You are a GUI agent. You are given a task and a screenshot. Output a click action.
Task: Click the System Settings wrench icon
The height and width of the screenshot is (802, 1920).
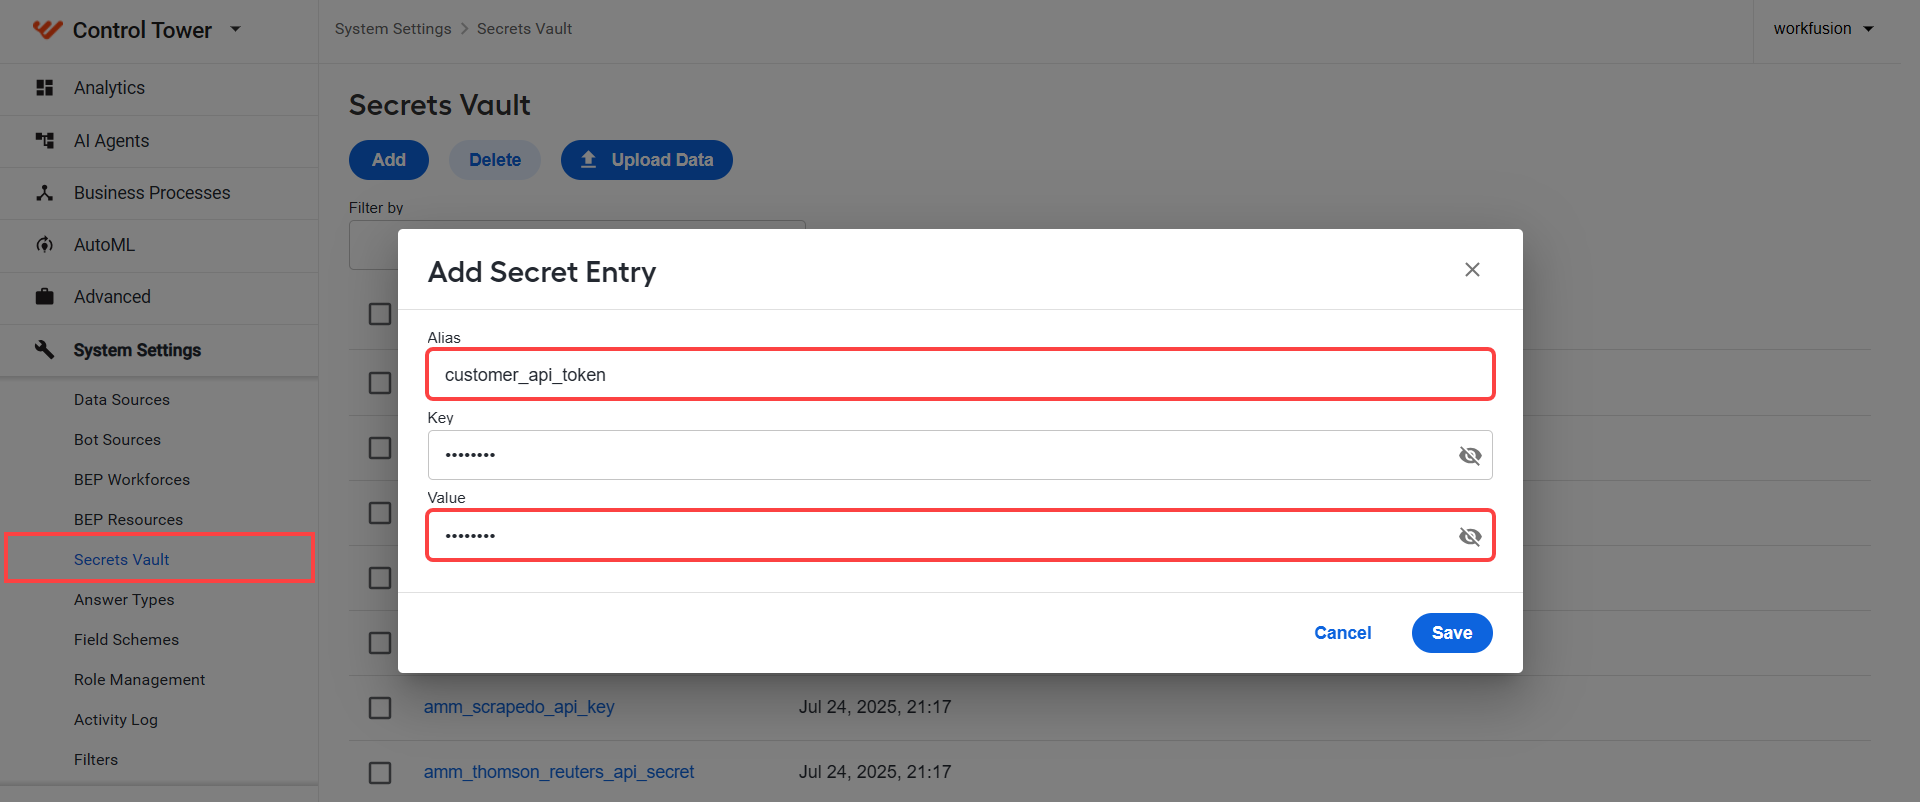pos(44,349)
